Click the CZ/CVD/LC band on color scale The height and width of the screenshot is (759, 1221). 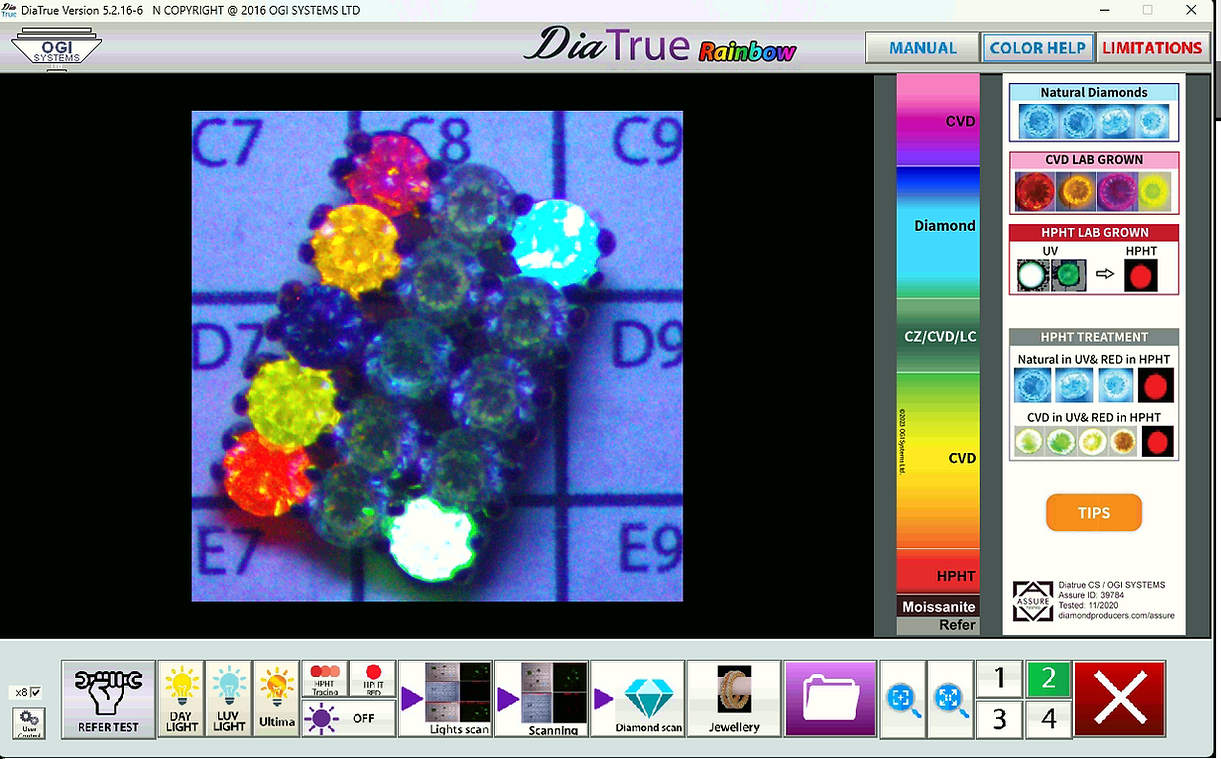[937, 336]
